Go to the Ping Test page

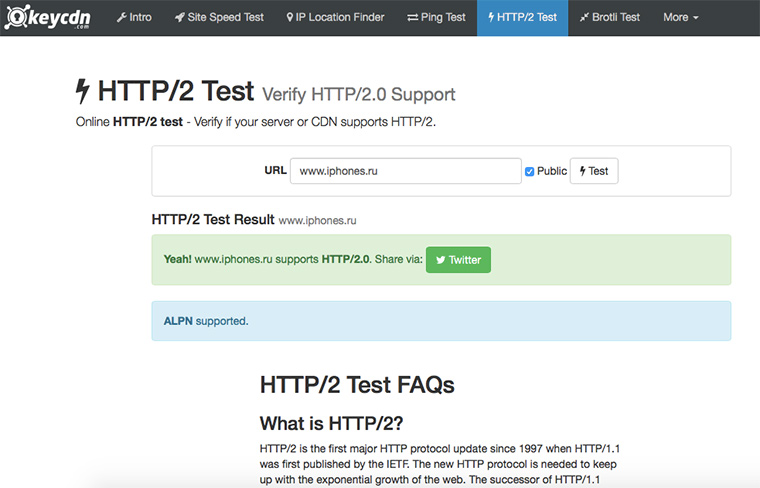pyautogui.click(x=437, y=18)
